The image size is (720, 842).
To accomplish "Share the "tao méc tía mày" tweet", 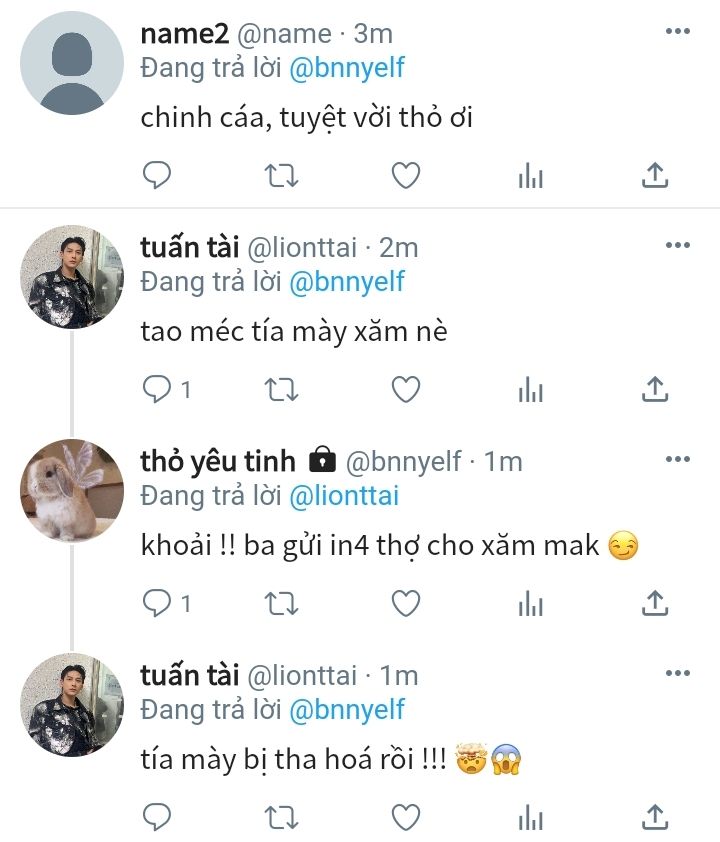I will [x=653, y=389].
